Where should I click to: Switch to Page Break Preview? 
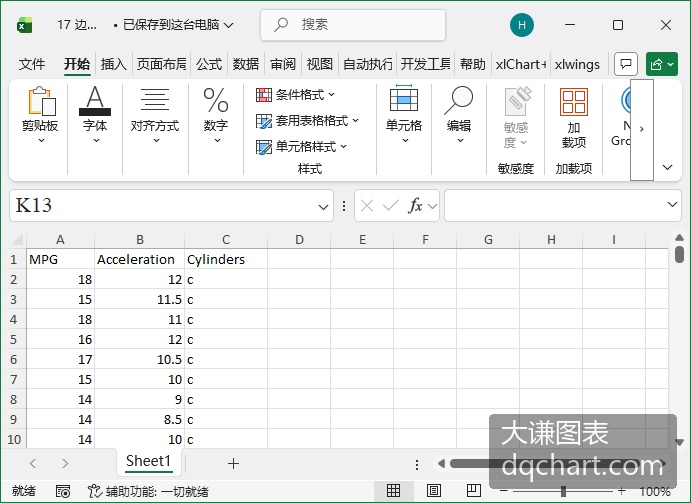pos(474,490)
